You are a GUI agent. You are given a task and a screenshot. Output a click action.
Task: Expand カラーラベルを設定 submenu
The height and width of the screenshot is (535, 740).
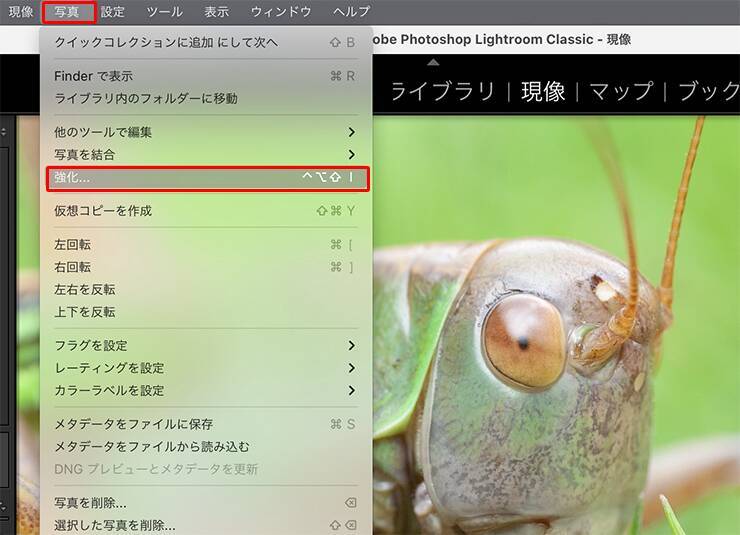[206, 390]
